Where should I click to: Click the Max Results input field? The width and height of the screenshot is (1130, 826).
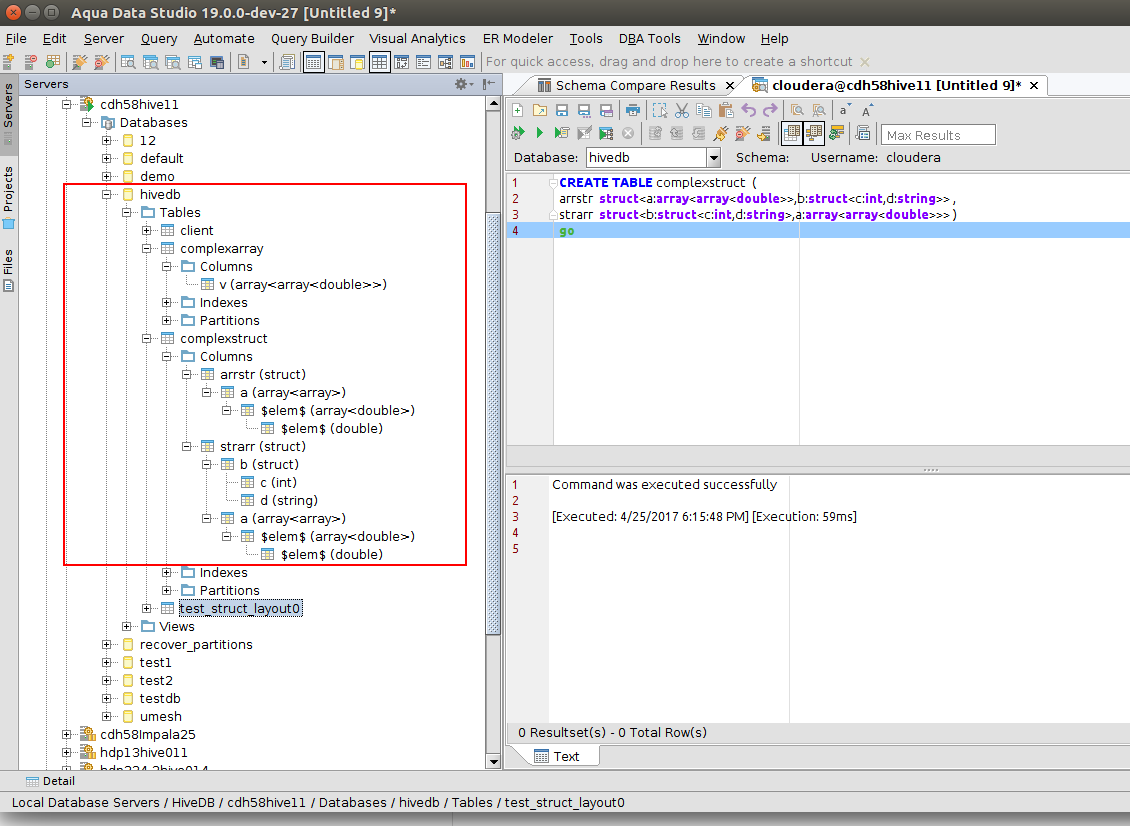[x=938, y=135]
